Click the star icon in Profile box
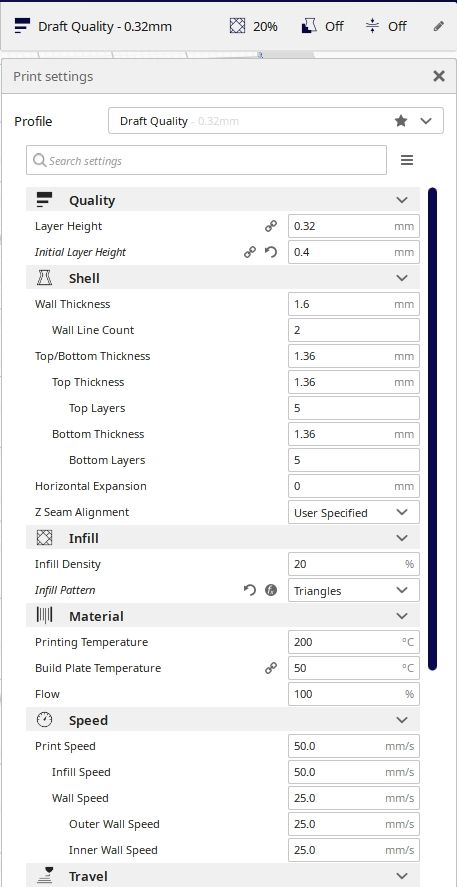457x887 pixels. 401,120
